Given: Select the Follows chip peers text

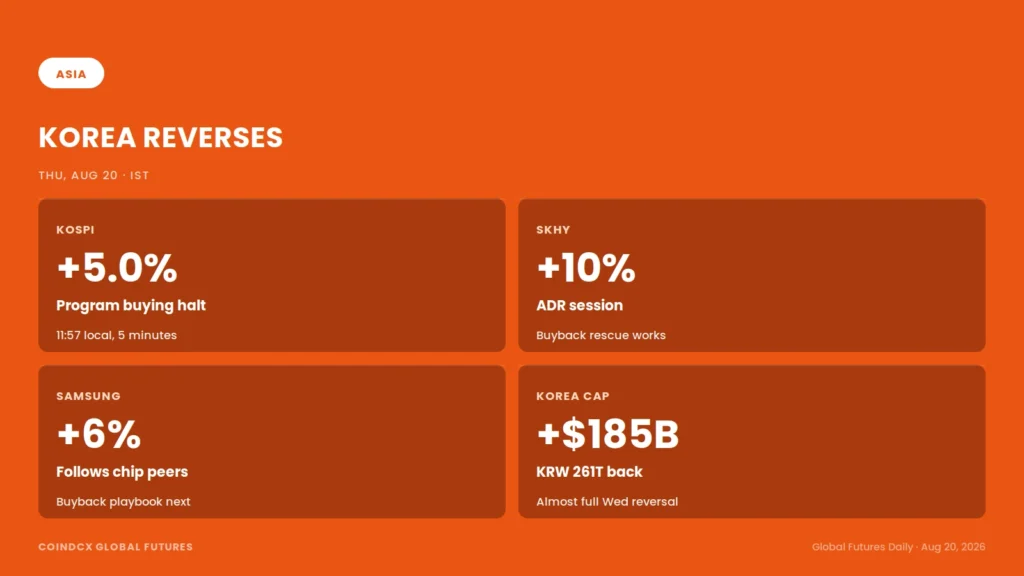Looking at the screenshot, I should point(122,472).
